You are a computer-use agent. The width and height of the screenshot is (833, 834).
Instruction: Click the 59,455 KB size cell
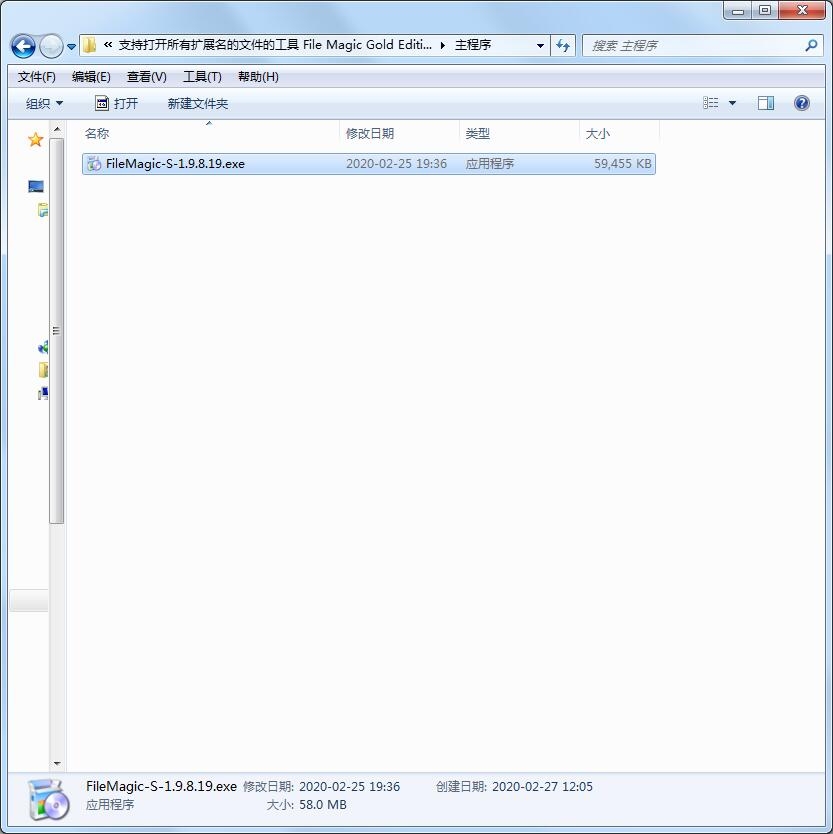[622, 164]
